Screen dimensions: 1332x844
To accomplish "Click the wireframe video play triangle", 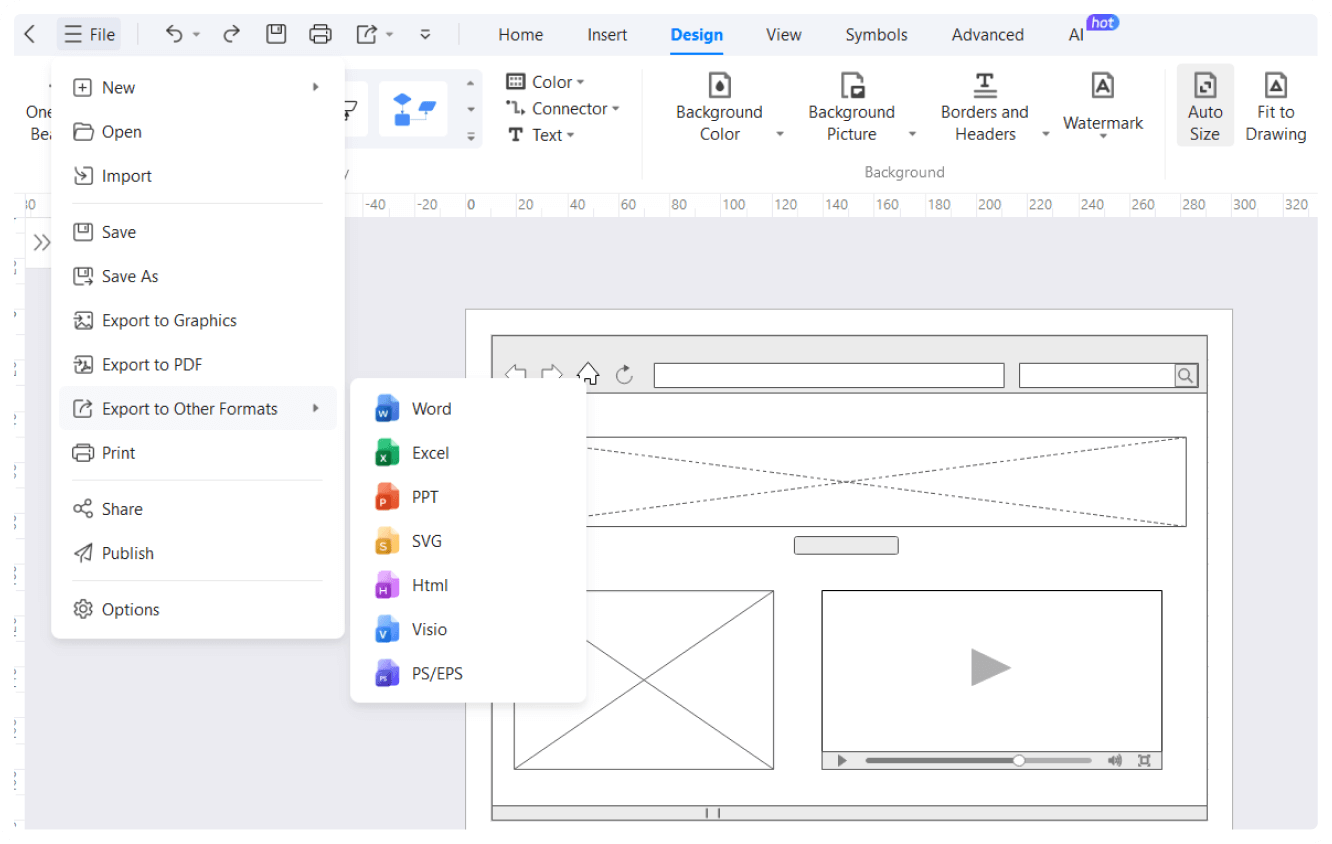I will click(991, 667).
